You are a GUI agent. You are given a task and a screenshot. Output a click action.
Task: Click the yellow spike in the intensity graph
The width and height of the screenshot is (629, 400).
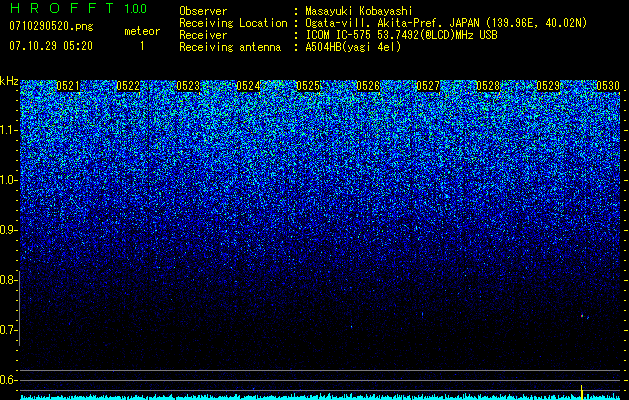[x=582, y=391]
